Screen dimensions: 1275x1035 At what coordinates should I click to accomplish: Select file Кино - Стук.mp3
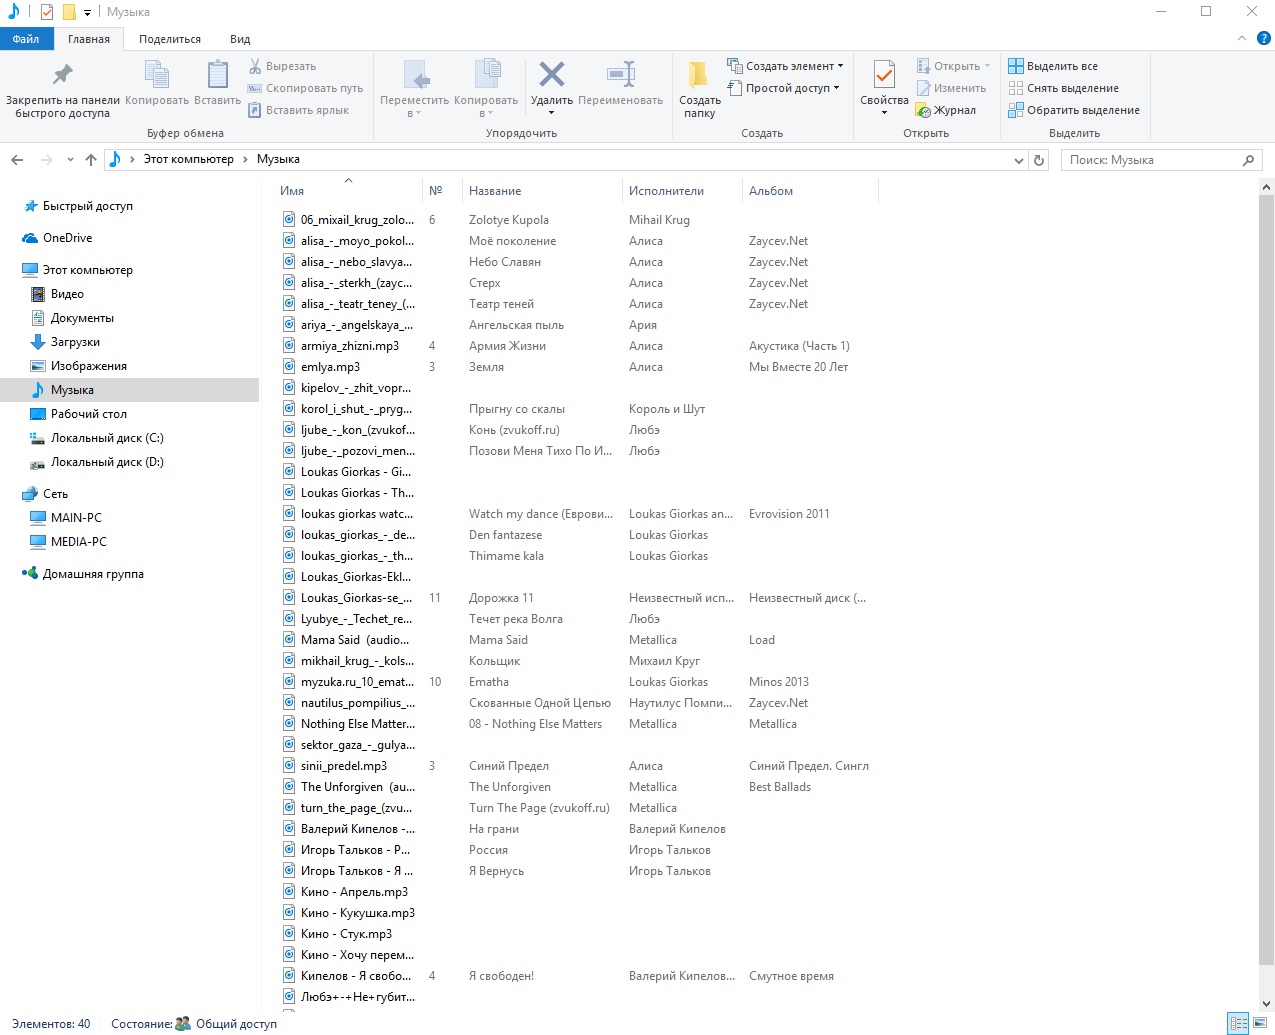pos(346,934)
